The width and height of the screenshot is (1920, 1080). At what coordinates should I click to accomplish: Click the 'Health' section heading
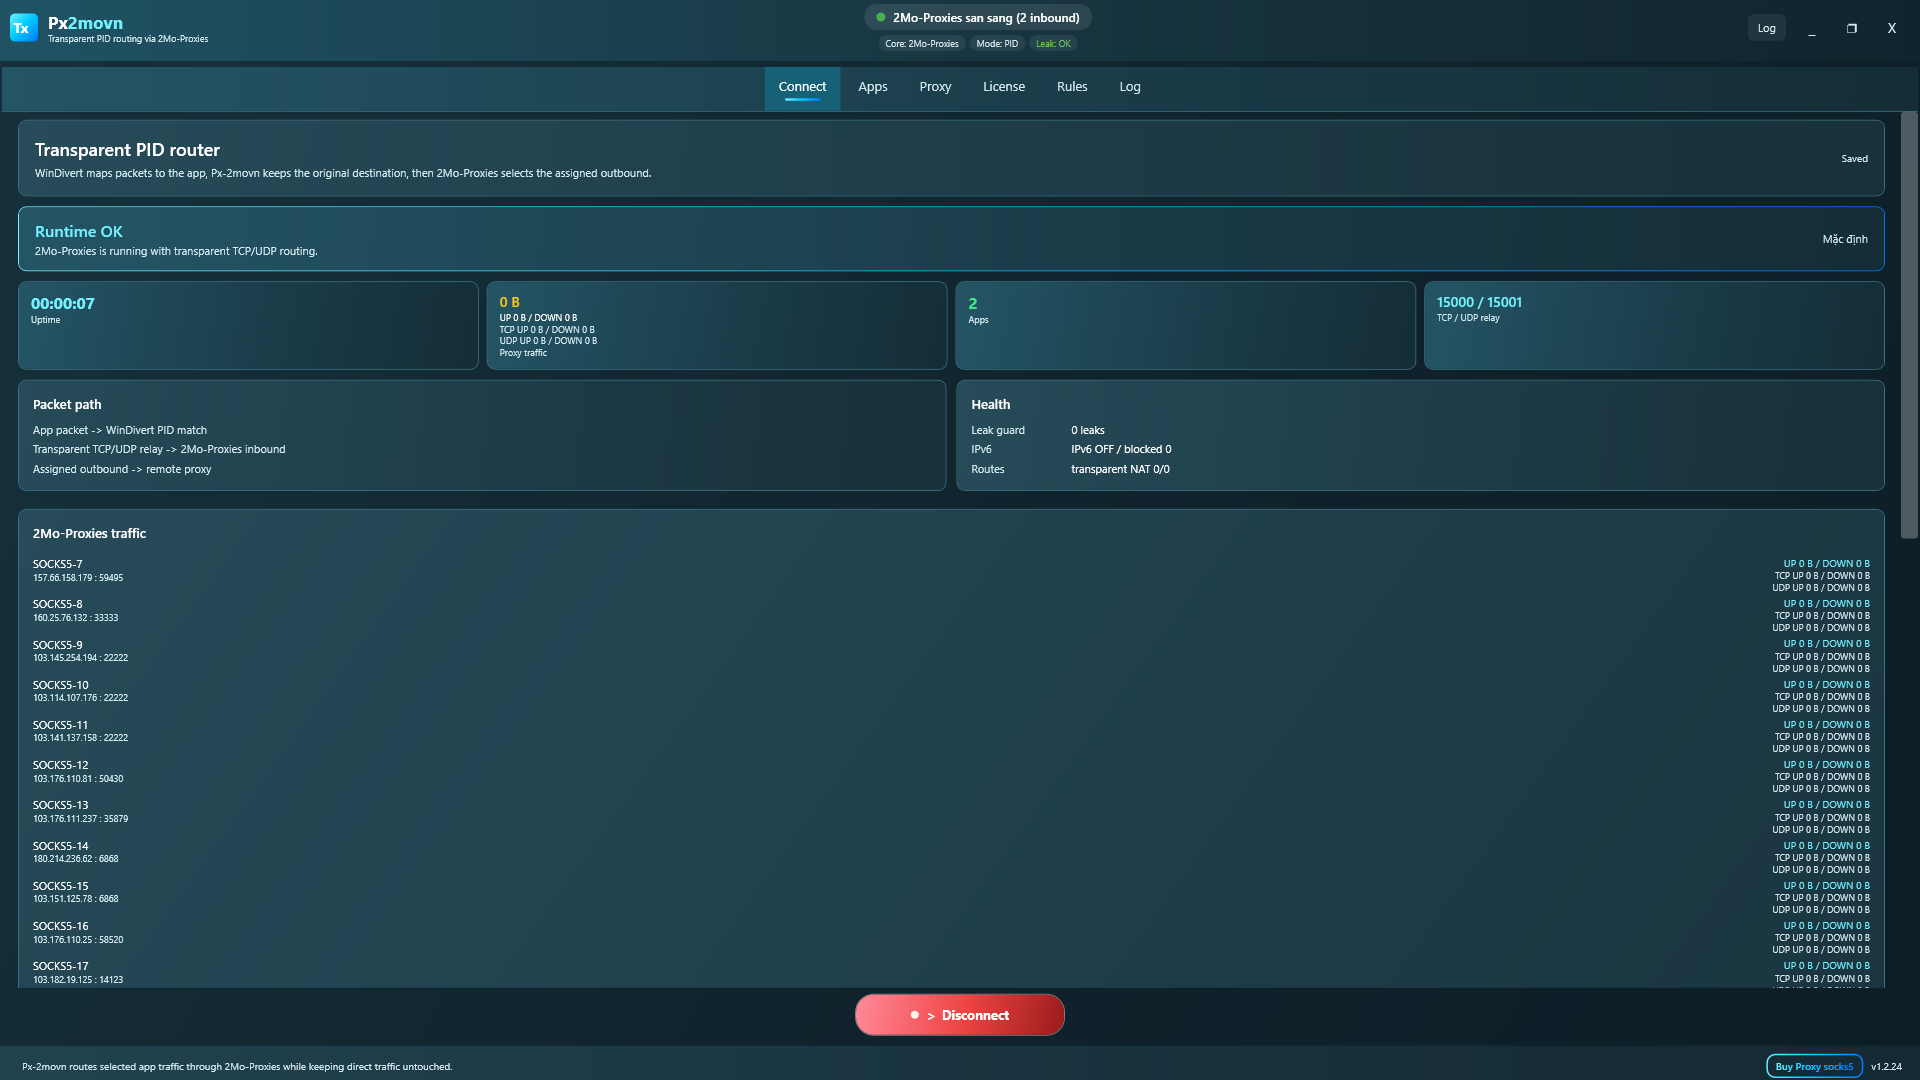pyautogui.click(x=990, y=405)
